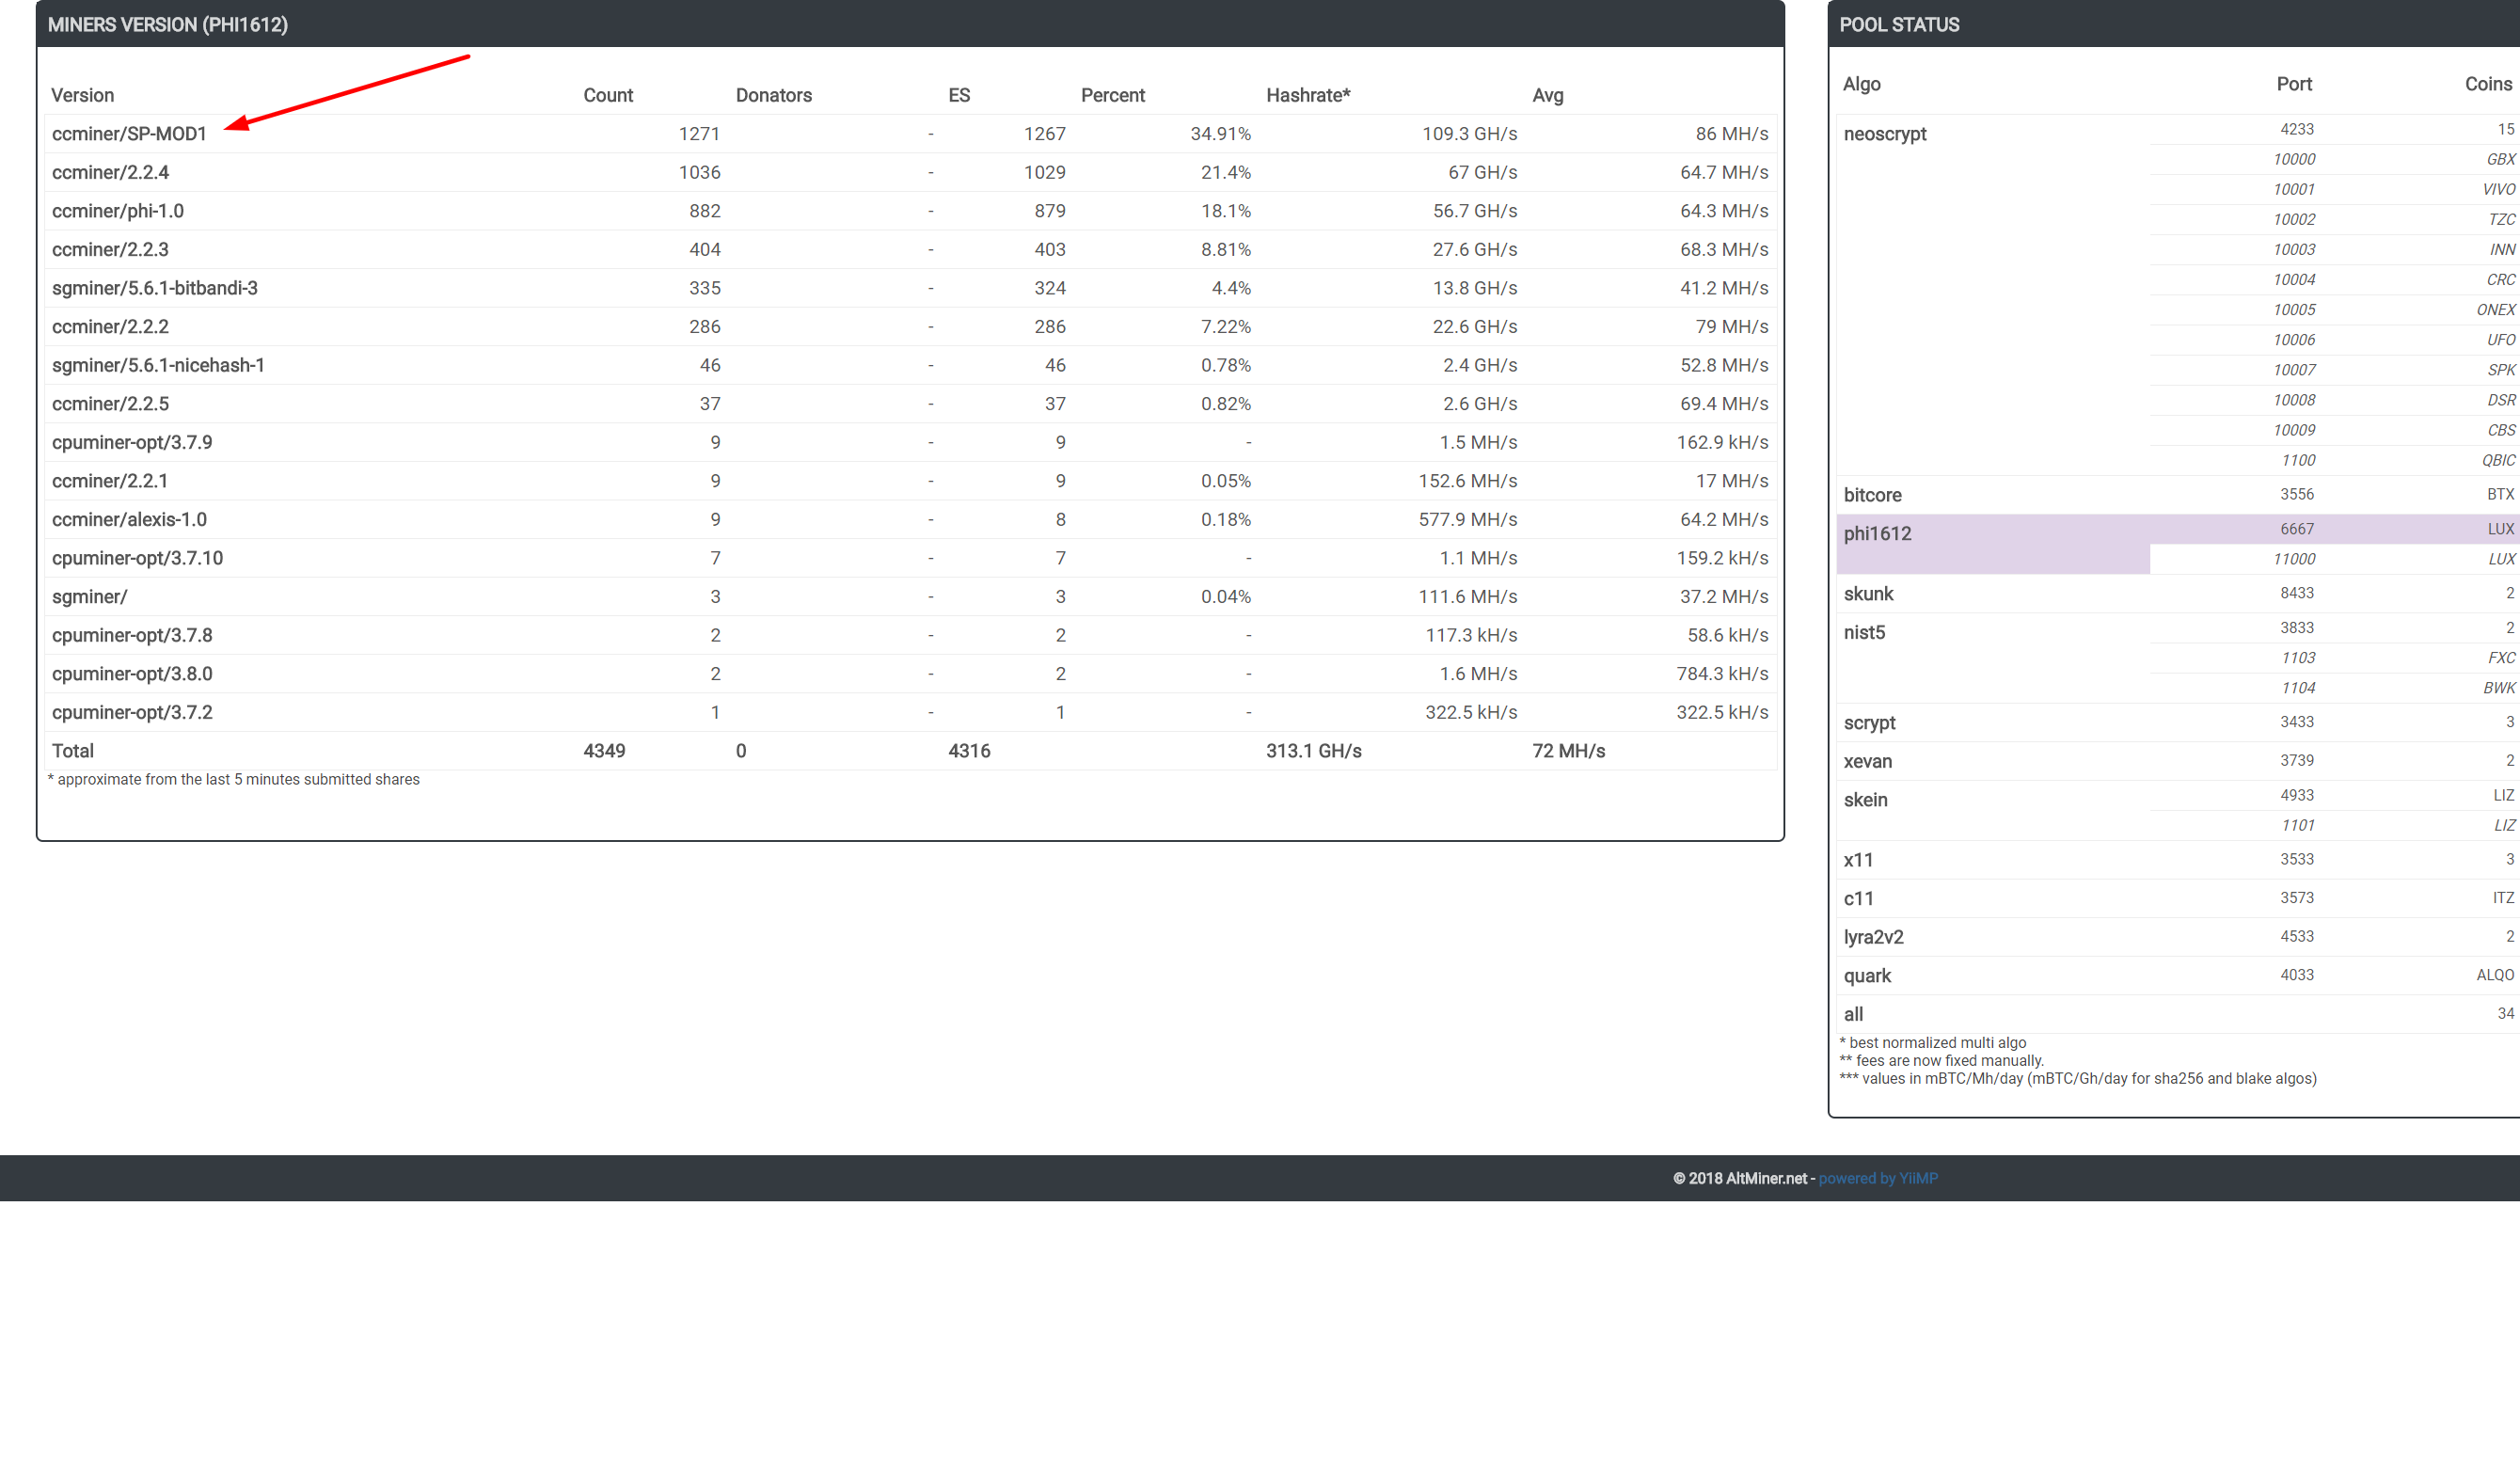
Task: Click the 'powered by YiiMP' footer link
Action: click(x=1877, y=1178)
